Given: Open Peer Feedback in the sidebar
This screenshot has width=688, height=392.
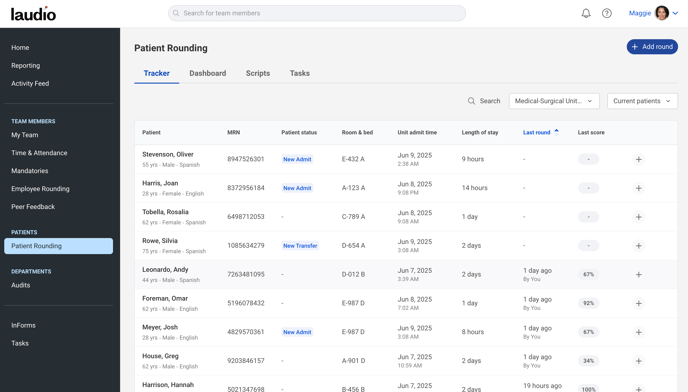Looking at the screenshot, I should click(33, 207).
